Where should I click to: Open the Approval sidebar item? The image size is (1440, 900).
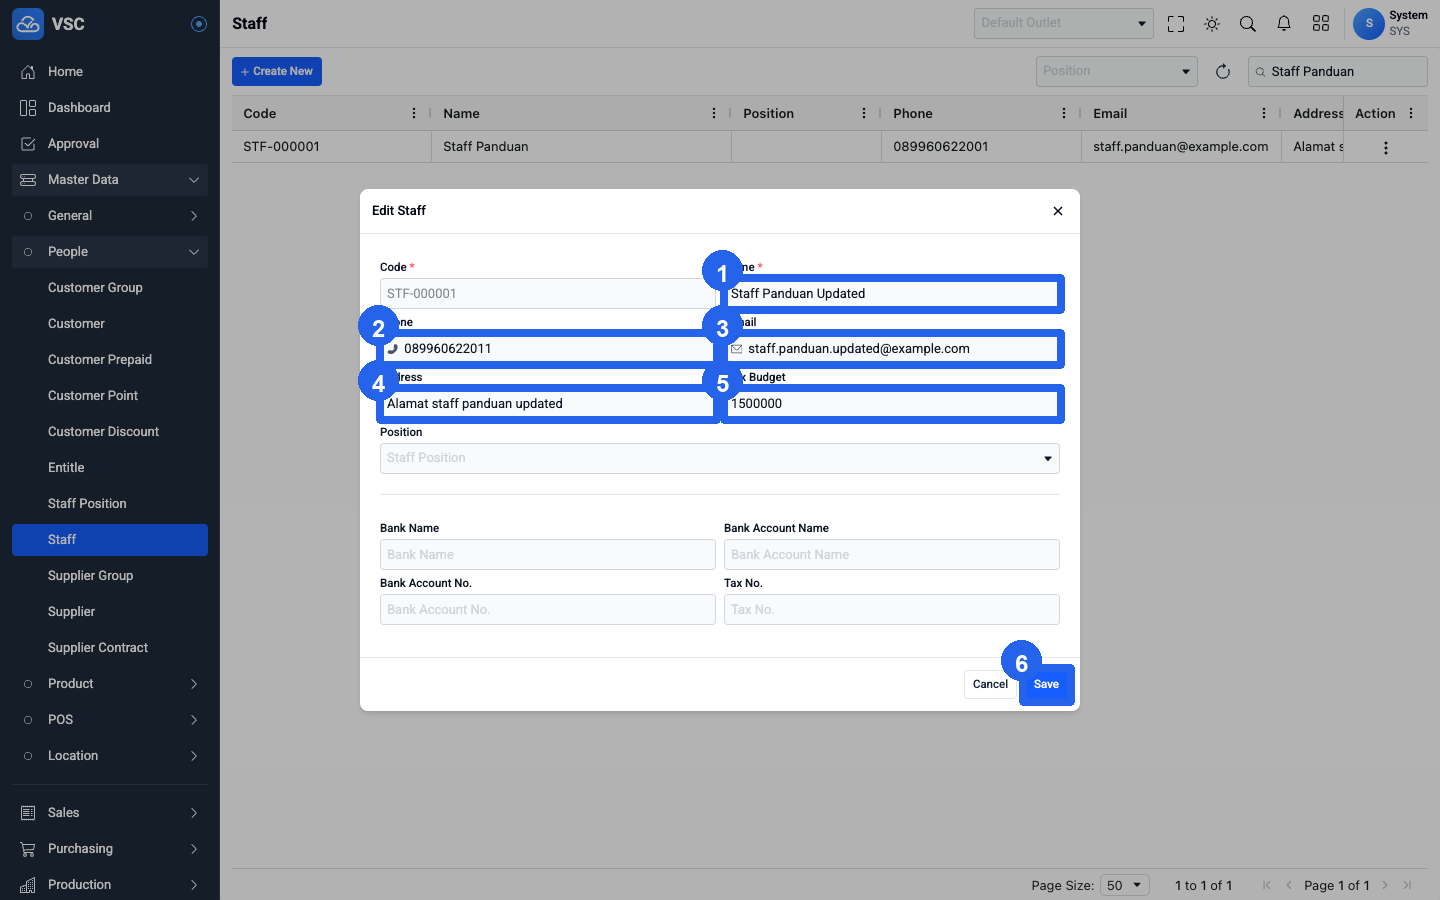(x=110, y=144)
